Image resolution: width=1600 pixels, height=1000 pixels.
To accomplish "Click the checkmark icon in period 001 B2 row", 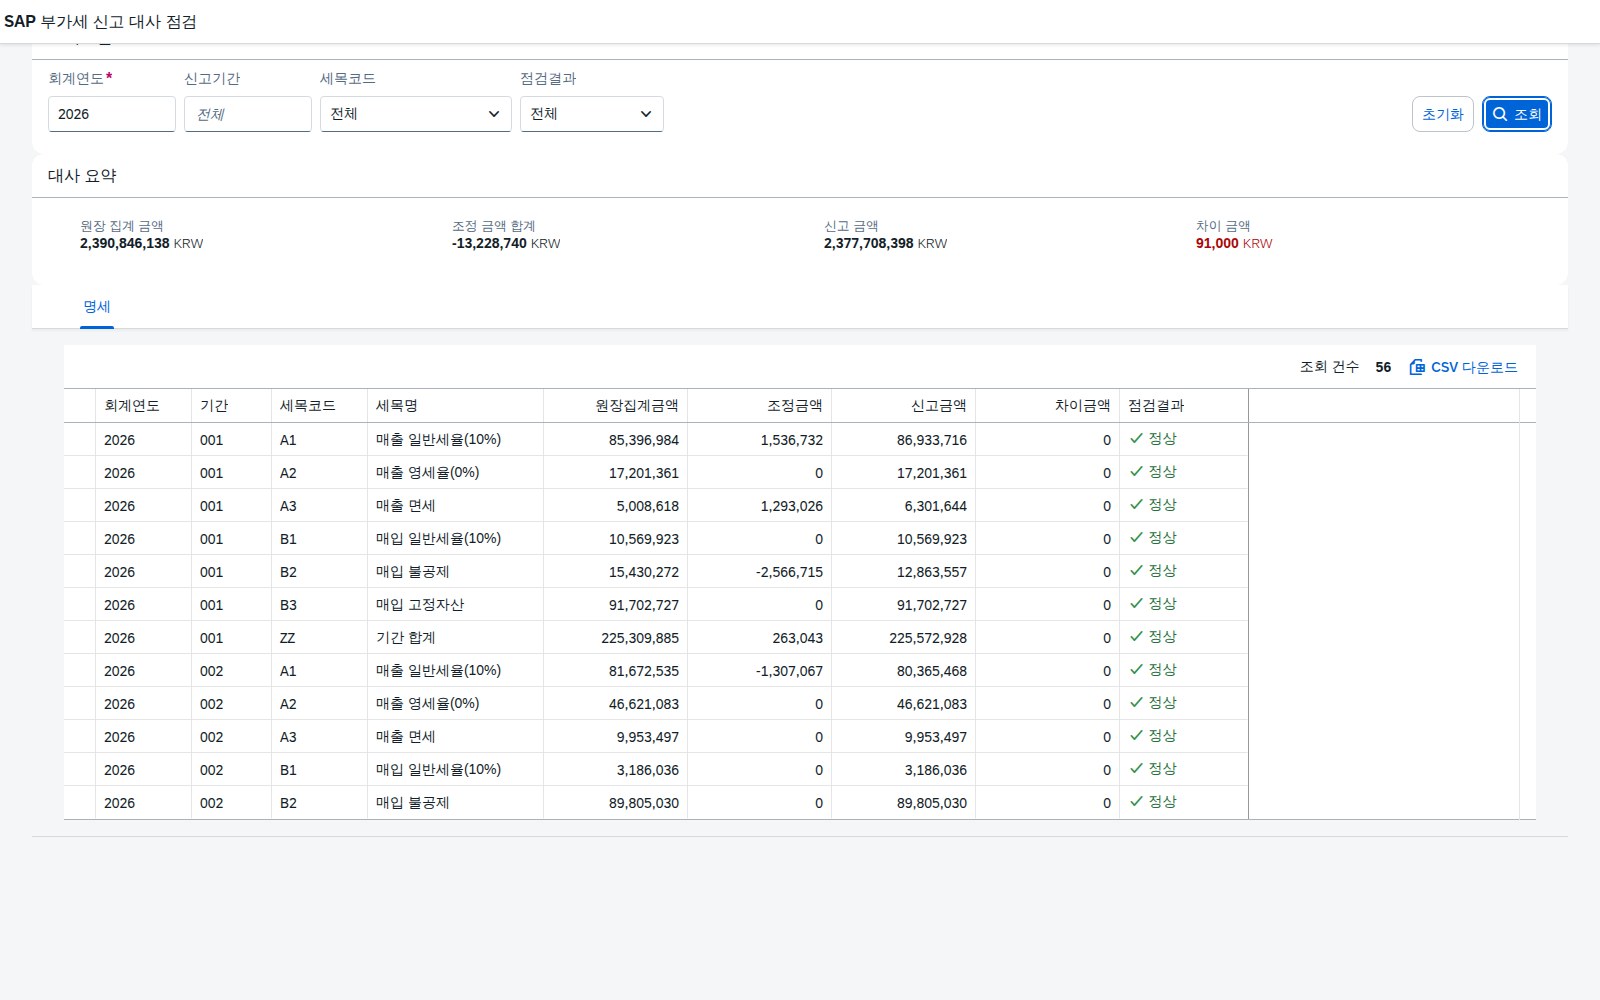I will [1136, 570].
